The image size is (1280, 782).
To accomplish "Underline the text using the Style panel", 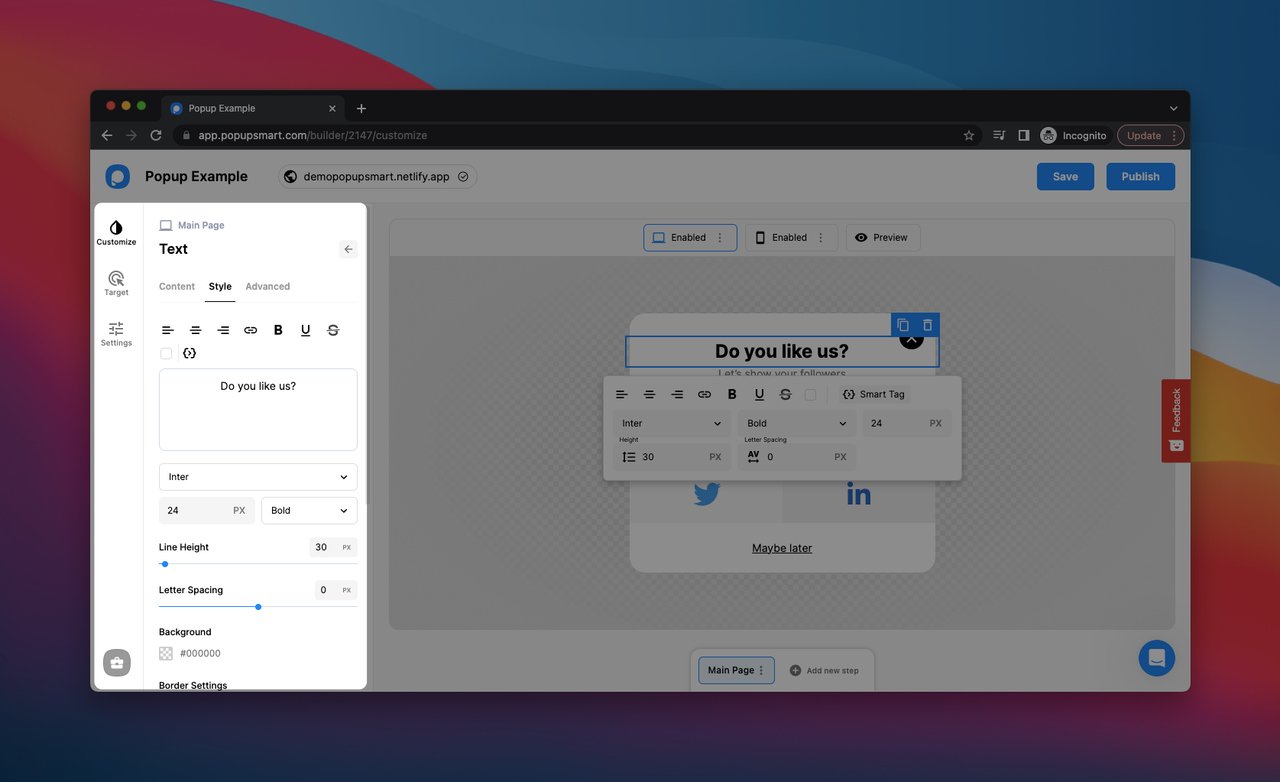I will click(305, 330).
